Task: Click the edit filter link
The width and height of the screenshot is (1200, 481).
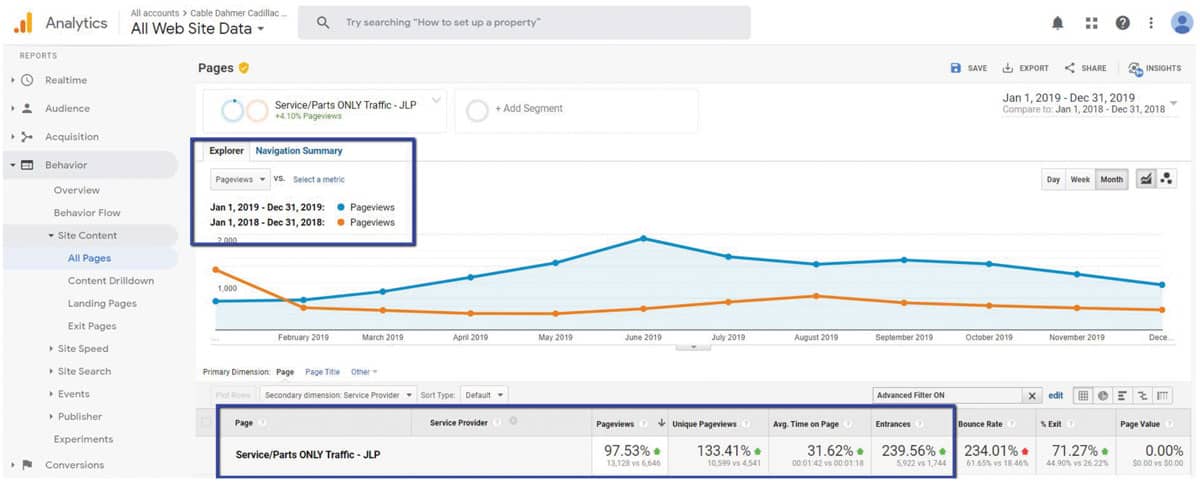Action: click(x=1055, y=396)
